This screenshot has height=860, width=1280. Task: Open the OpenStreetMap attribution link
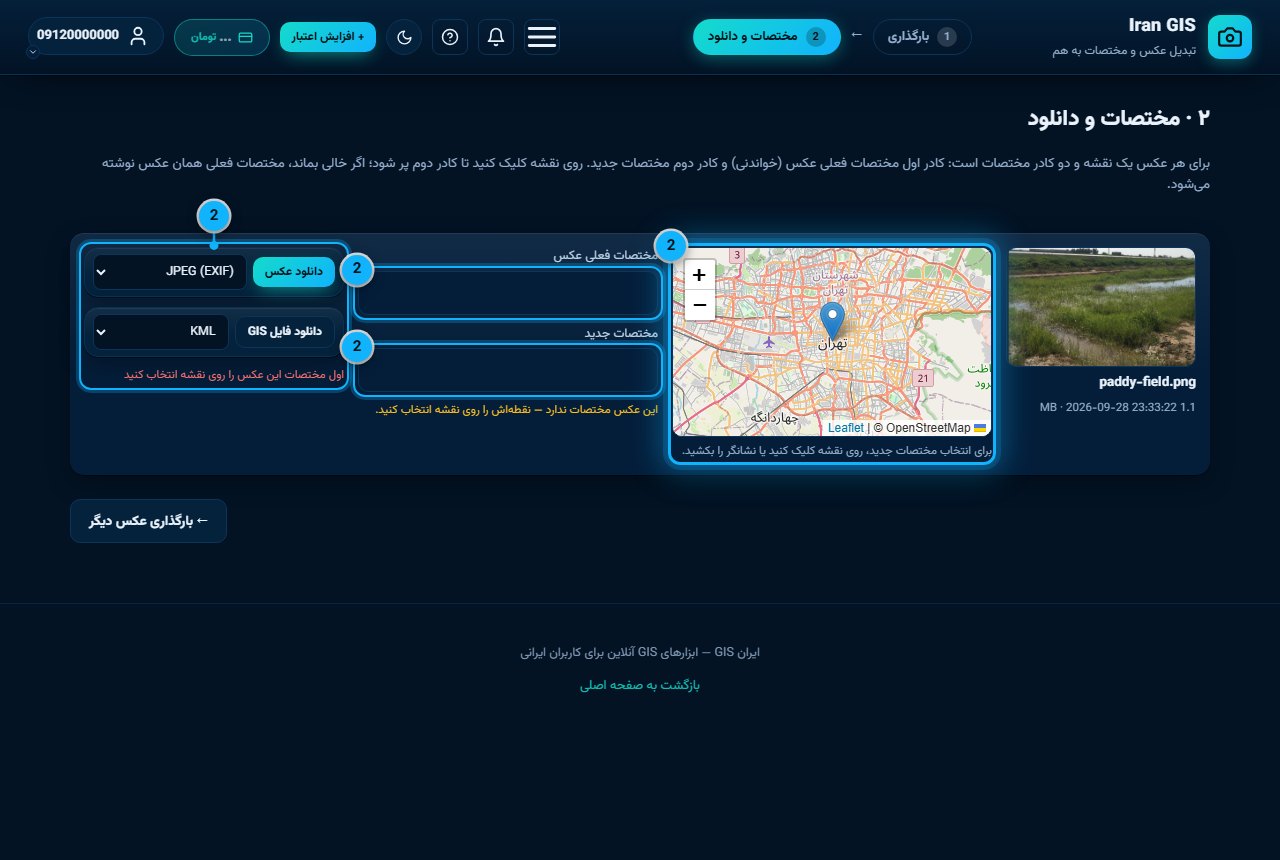(x=928, y=428)
